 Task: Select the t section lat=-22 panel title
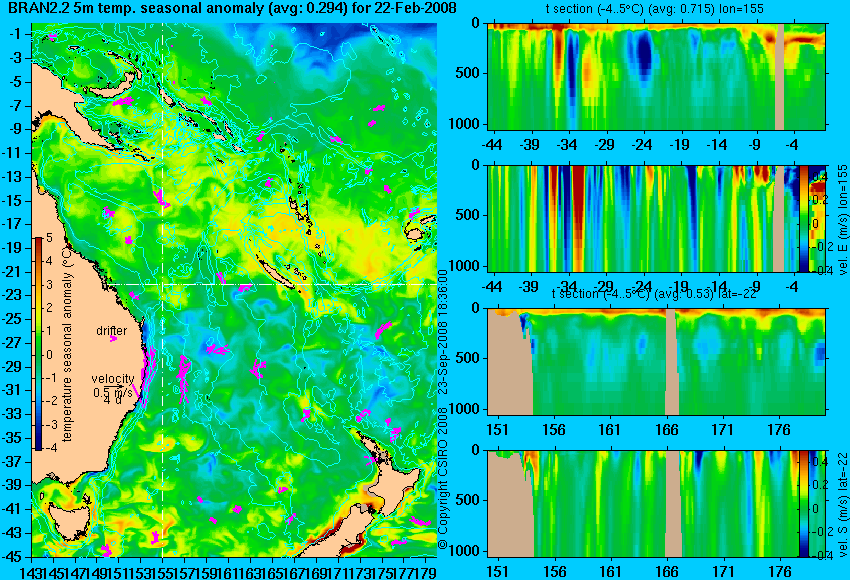click(x=654, y=293)
